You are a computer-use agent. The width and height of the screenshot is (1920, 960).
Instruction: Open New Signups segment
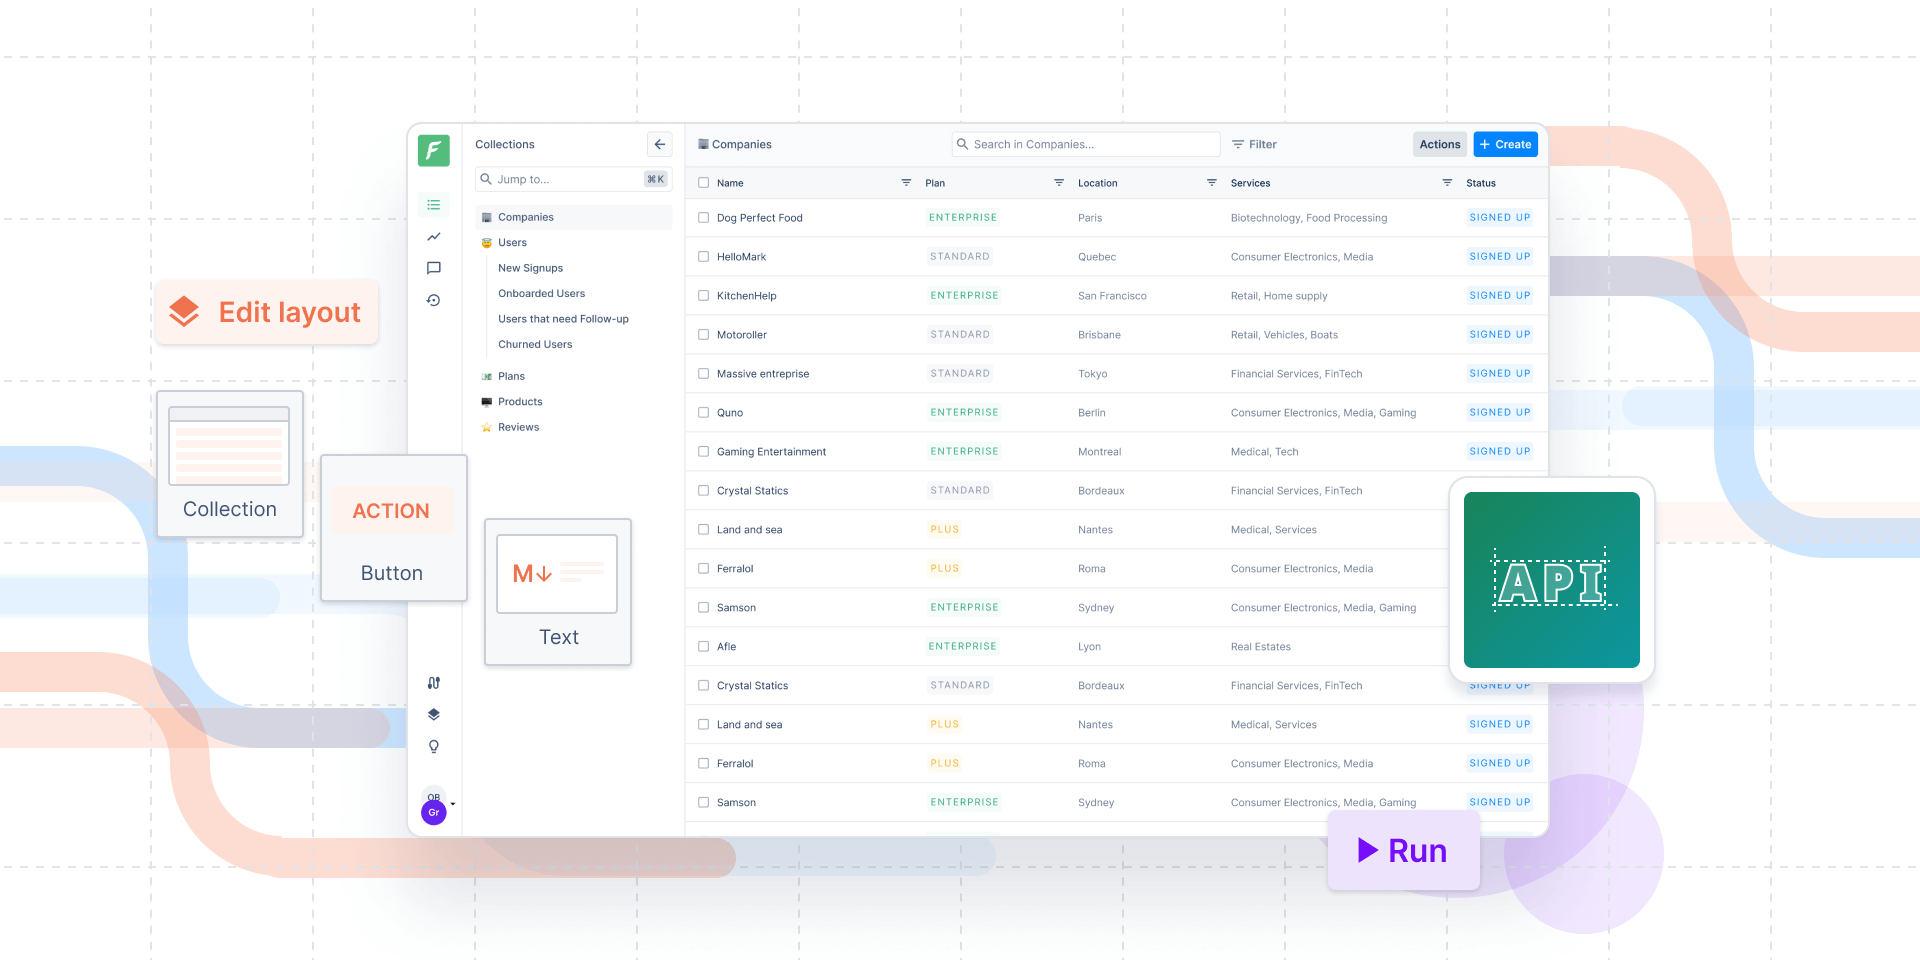point(530,268)
